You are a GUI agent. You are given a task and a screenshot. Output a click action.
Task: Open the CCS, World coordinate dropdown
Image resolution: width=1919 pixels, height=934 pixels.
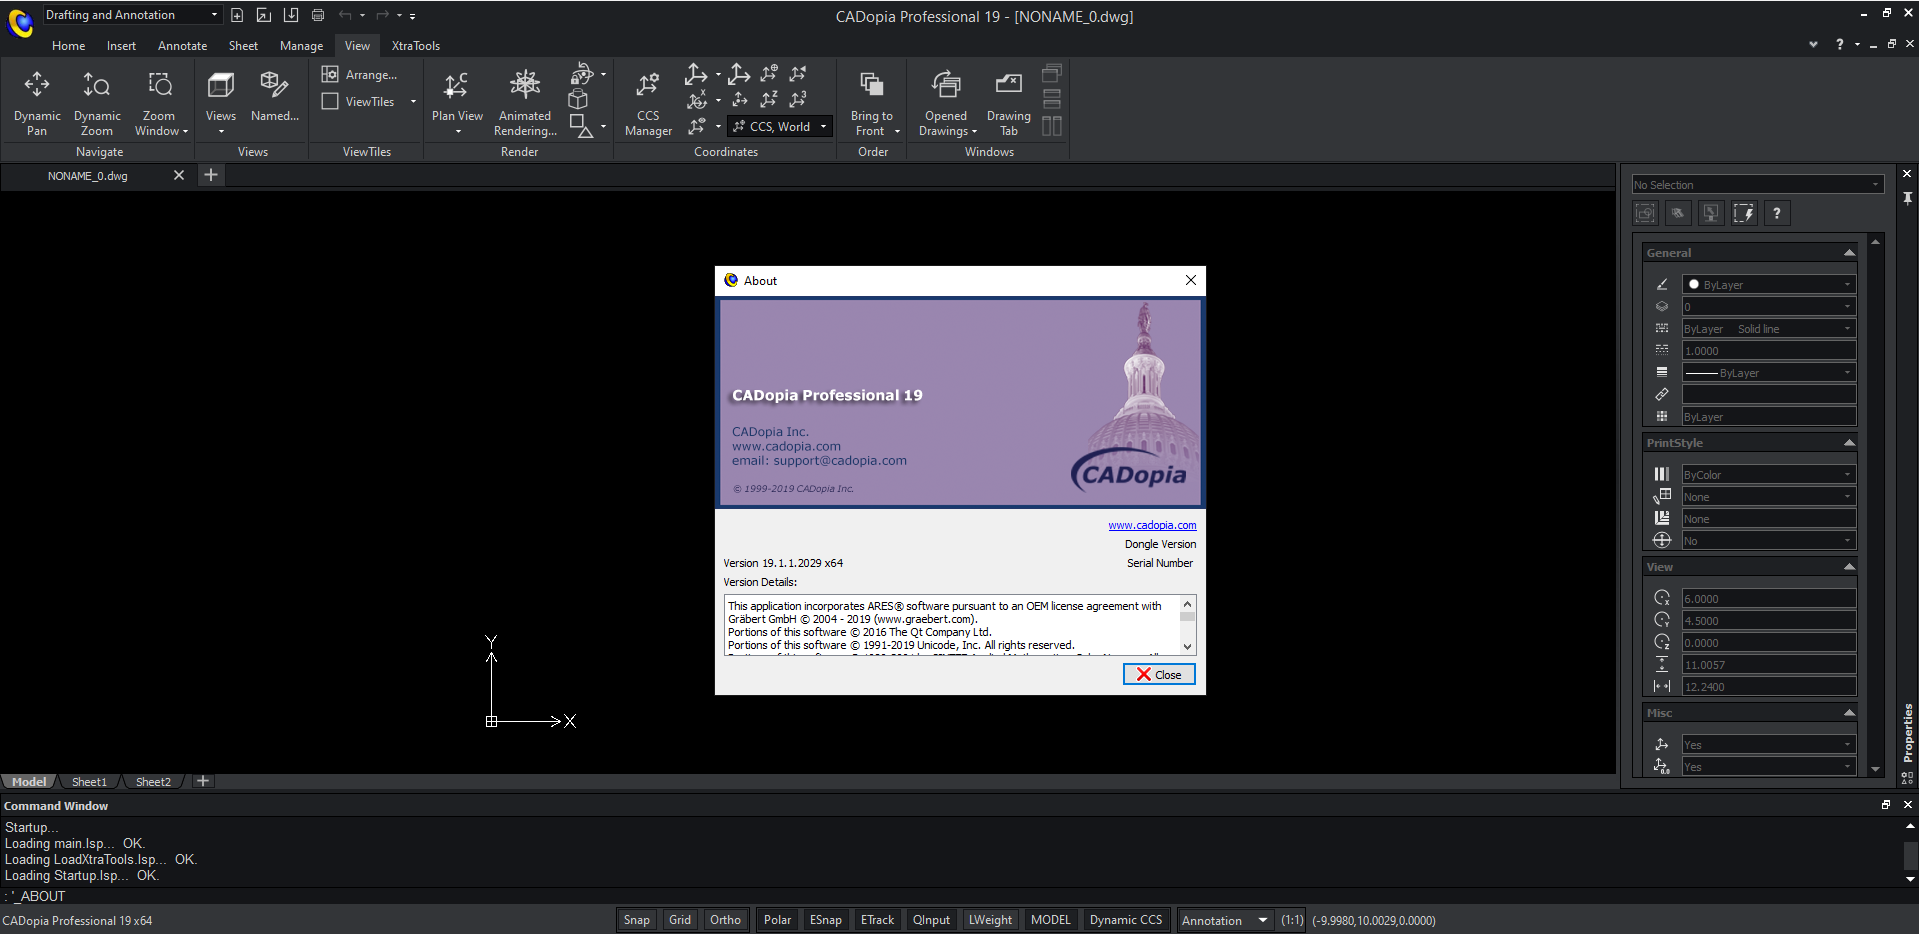pyautogui.click(x=822, y=126)
